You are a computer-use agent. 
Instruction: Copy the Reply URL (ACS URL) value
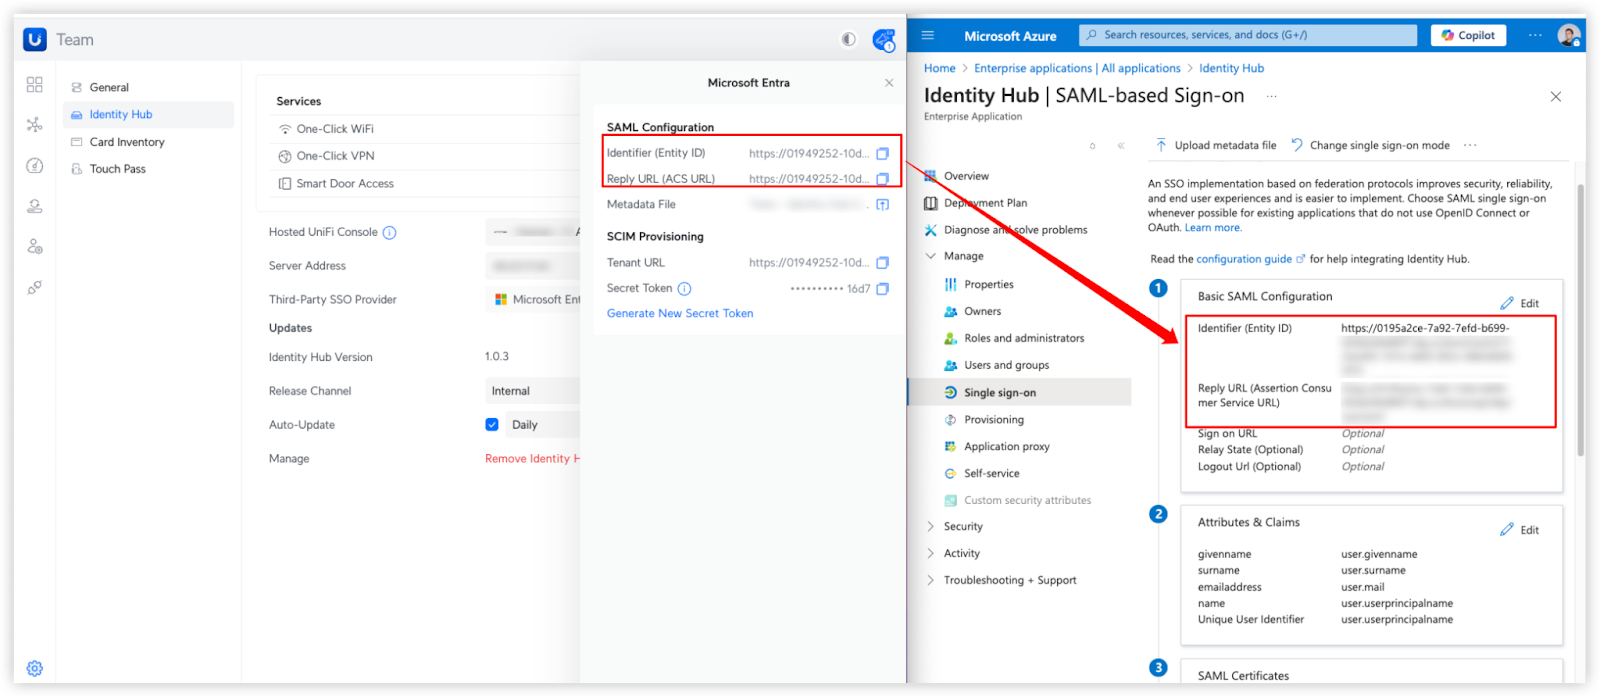tap(882, 179)
